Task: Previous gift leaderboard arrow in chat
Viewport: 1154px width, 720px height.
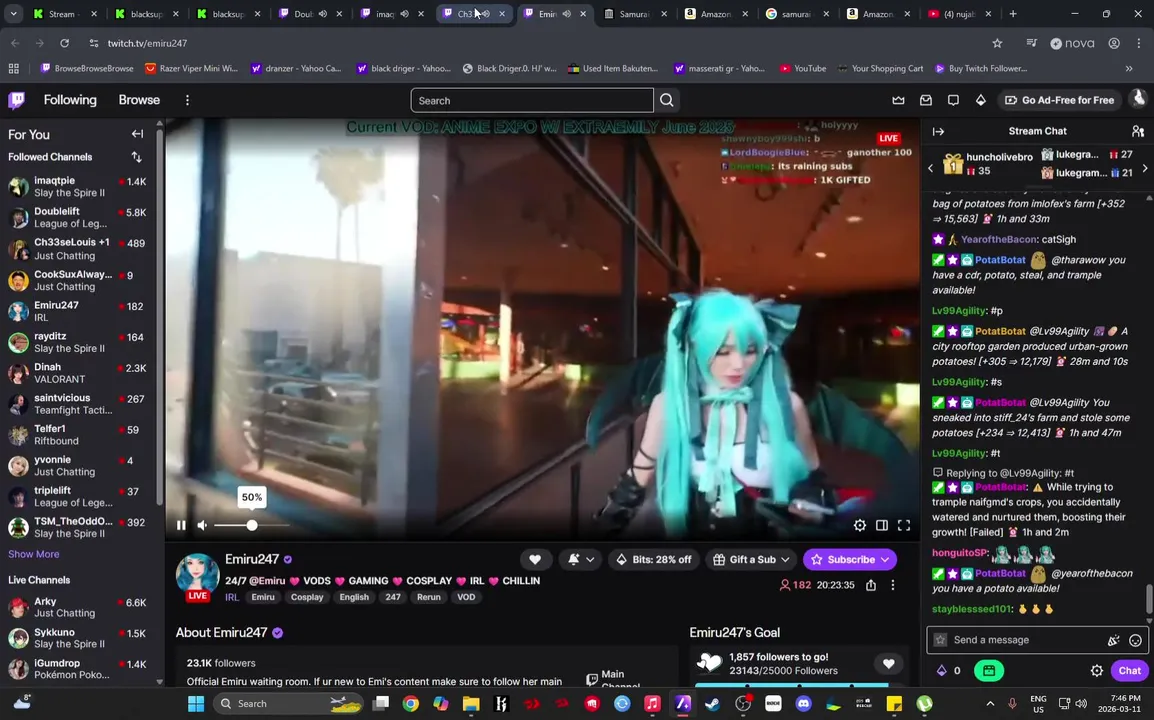Action: tap(930, 168)
